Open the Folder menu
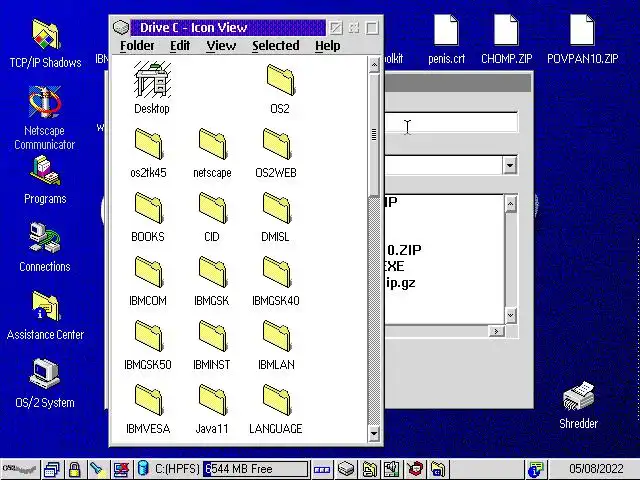640x480 pixels. pyautogui.click(x=137, y=45)
